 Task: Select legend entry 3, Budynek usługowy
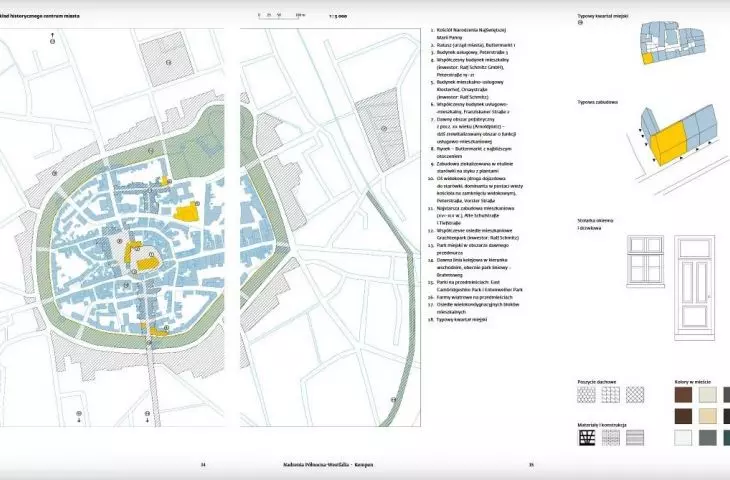(469, 53)
